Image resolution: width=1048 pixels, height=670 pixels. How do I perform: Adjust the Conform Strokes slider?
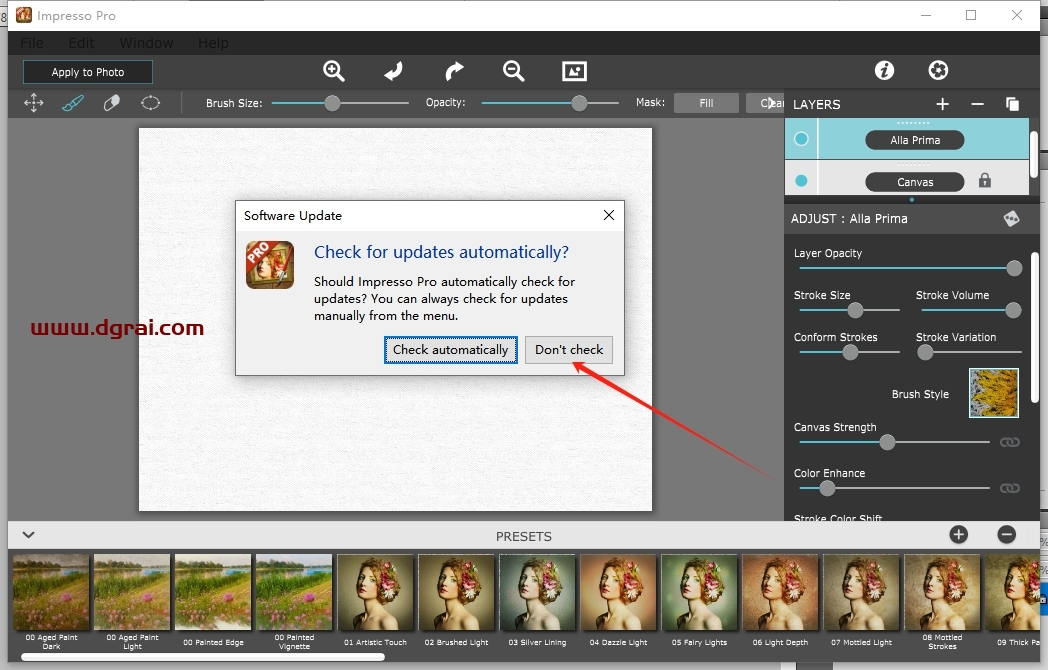pos(849,352)
